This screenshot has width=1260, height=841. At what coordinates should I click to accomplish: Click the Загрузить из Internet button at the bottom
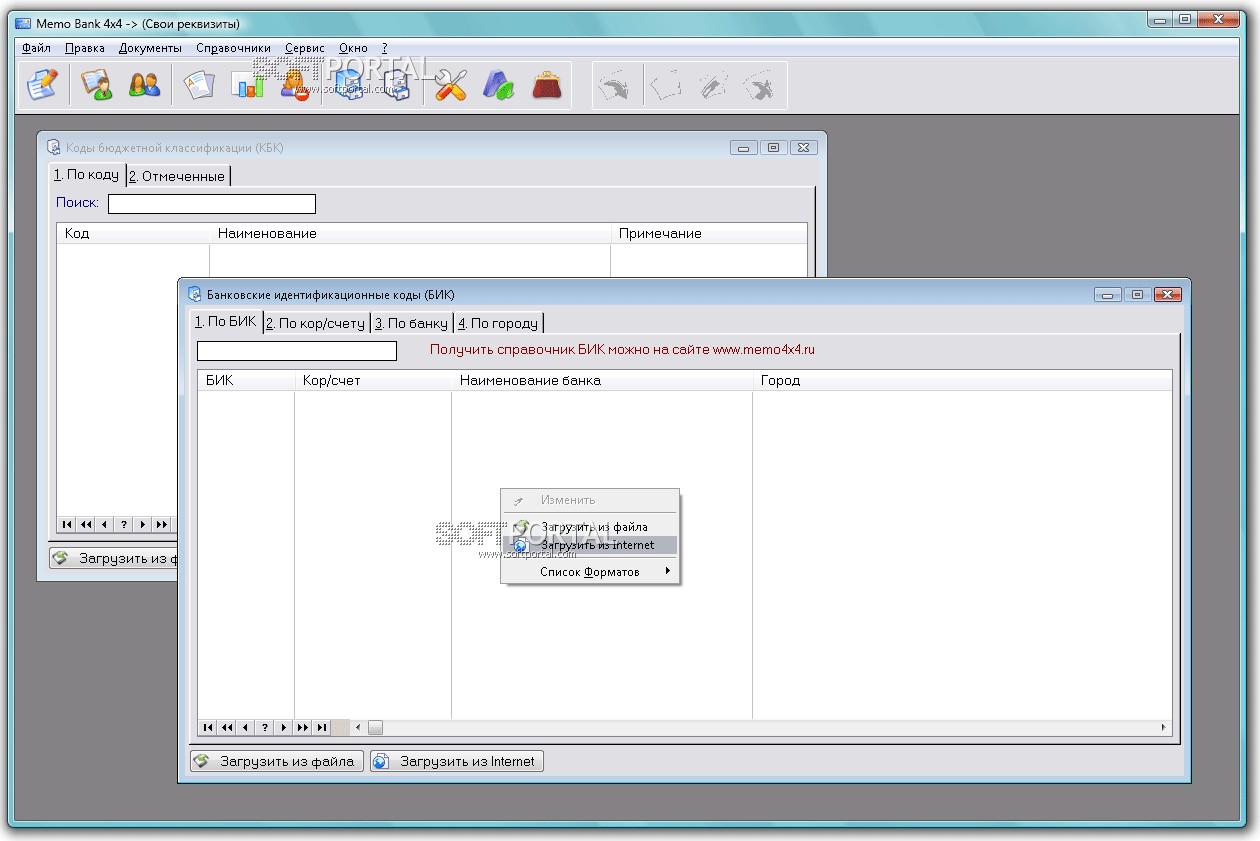pyautogui.click(x=457, y=761)
